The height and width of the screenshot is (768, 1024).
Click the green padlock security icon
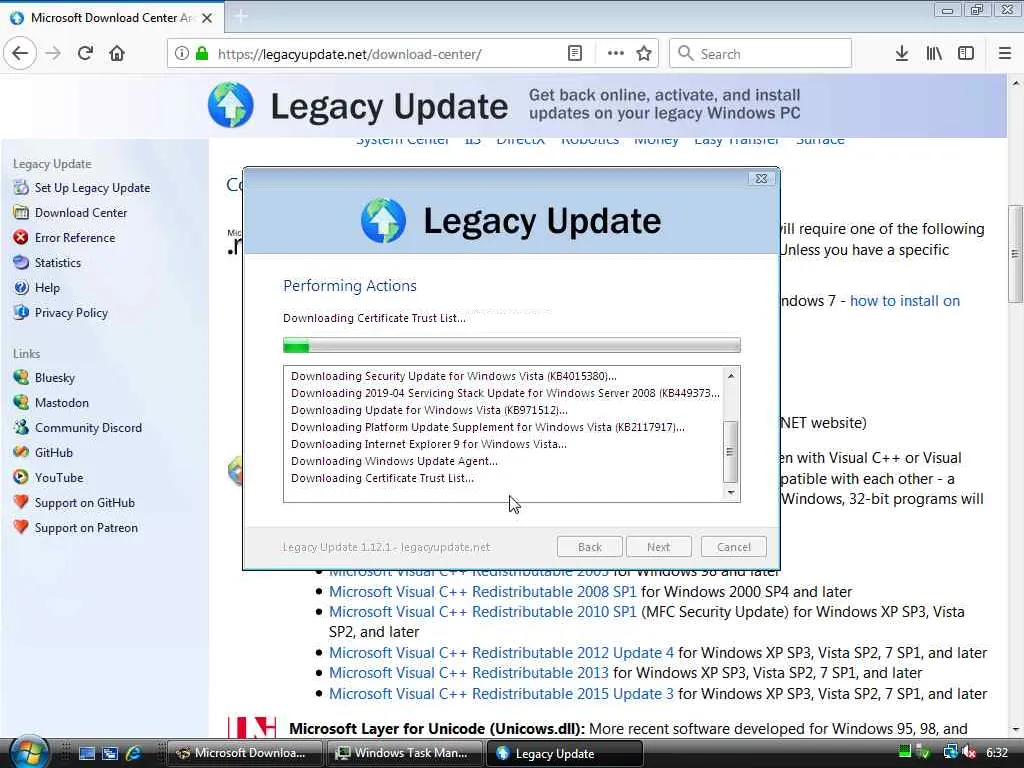(x=202, y=54)
